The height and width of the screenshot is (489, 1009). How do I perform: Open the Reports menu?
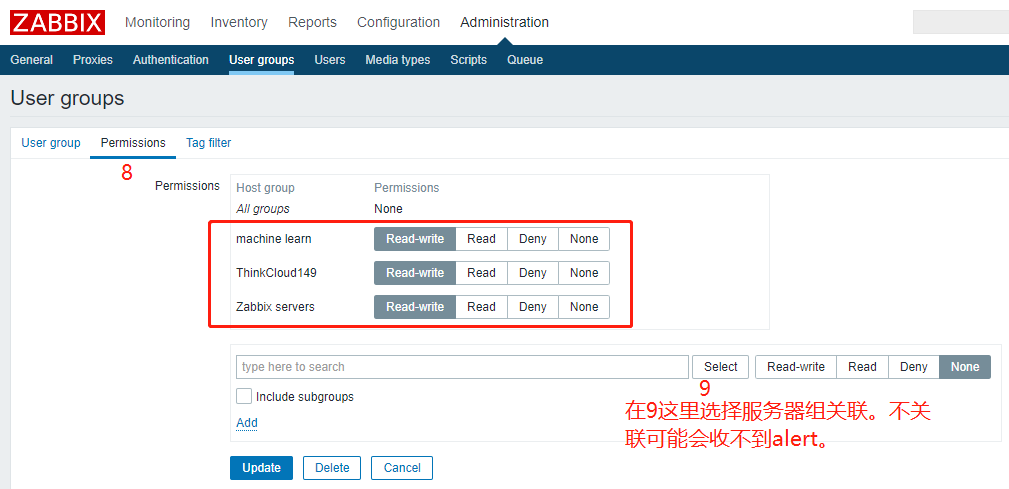312,23
